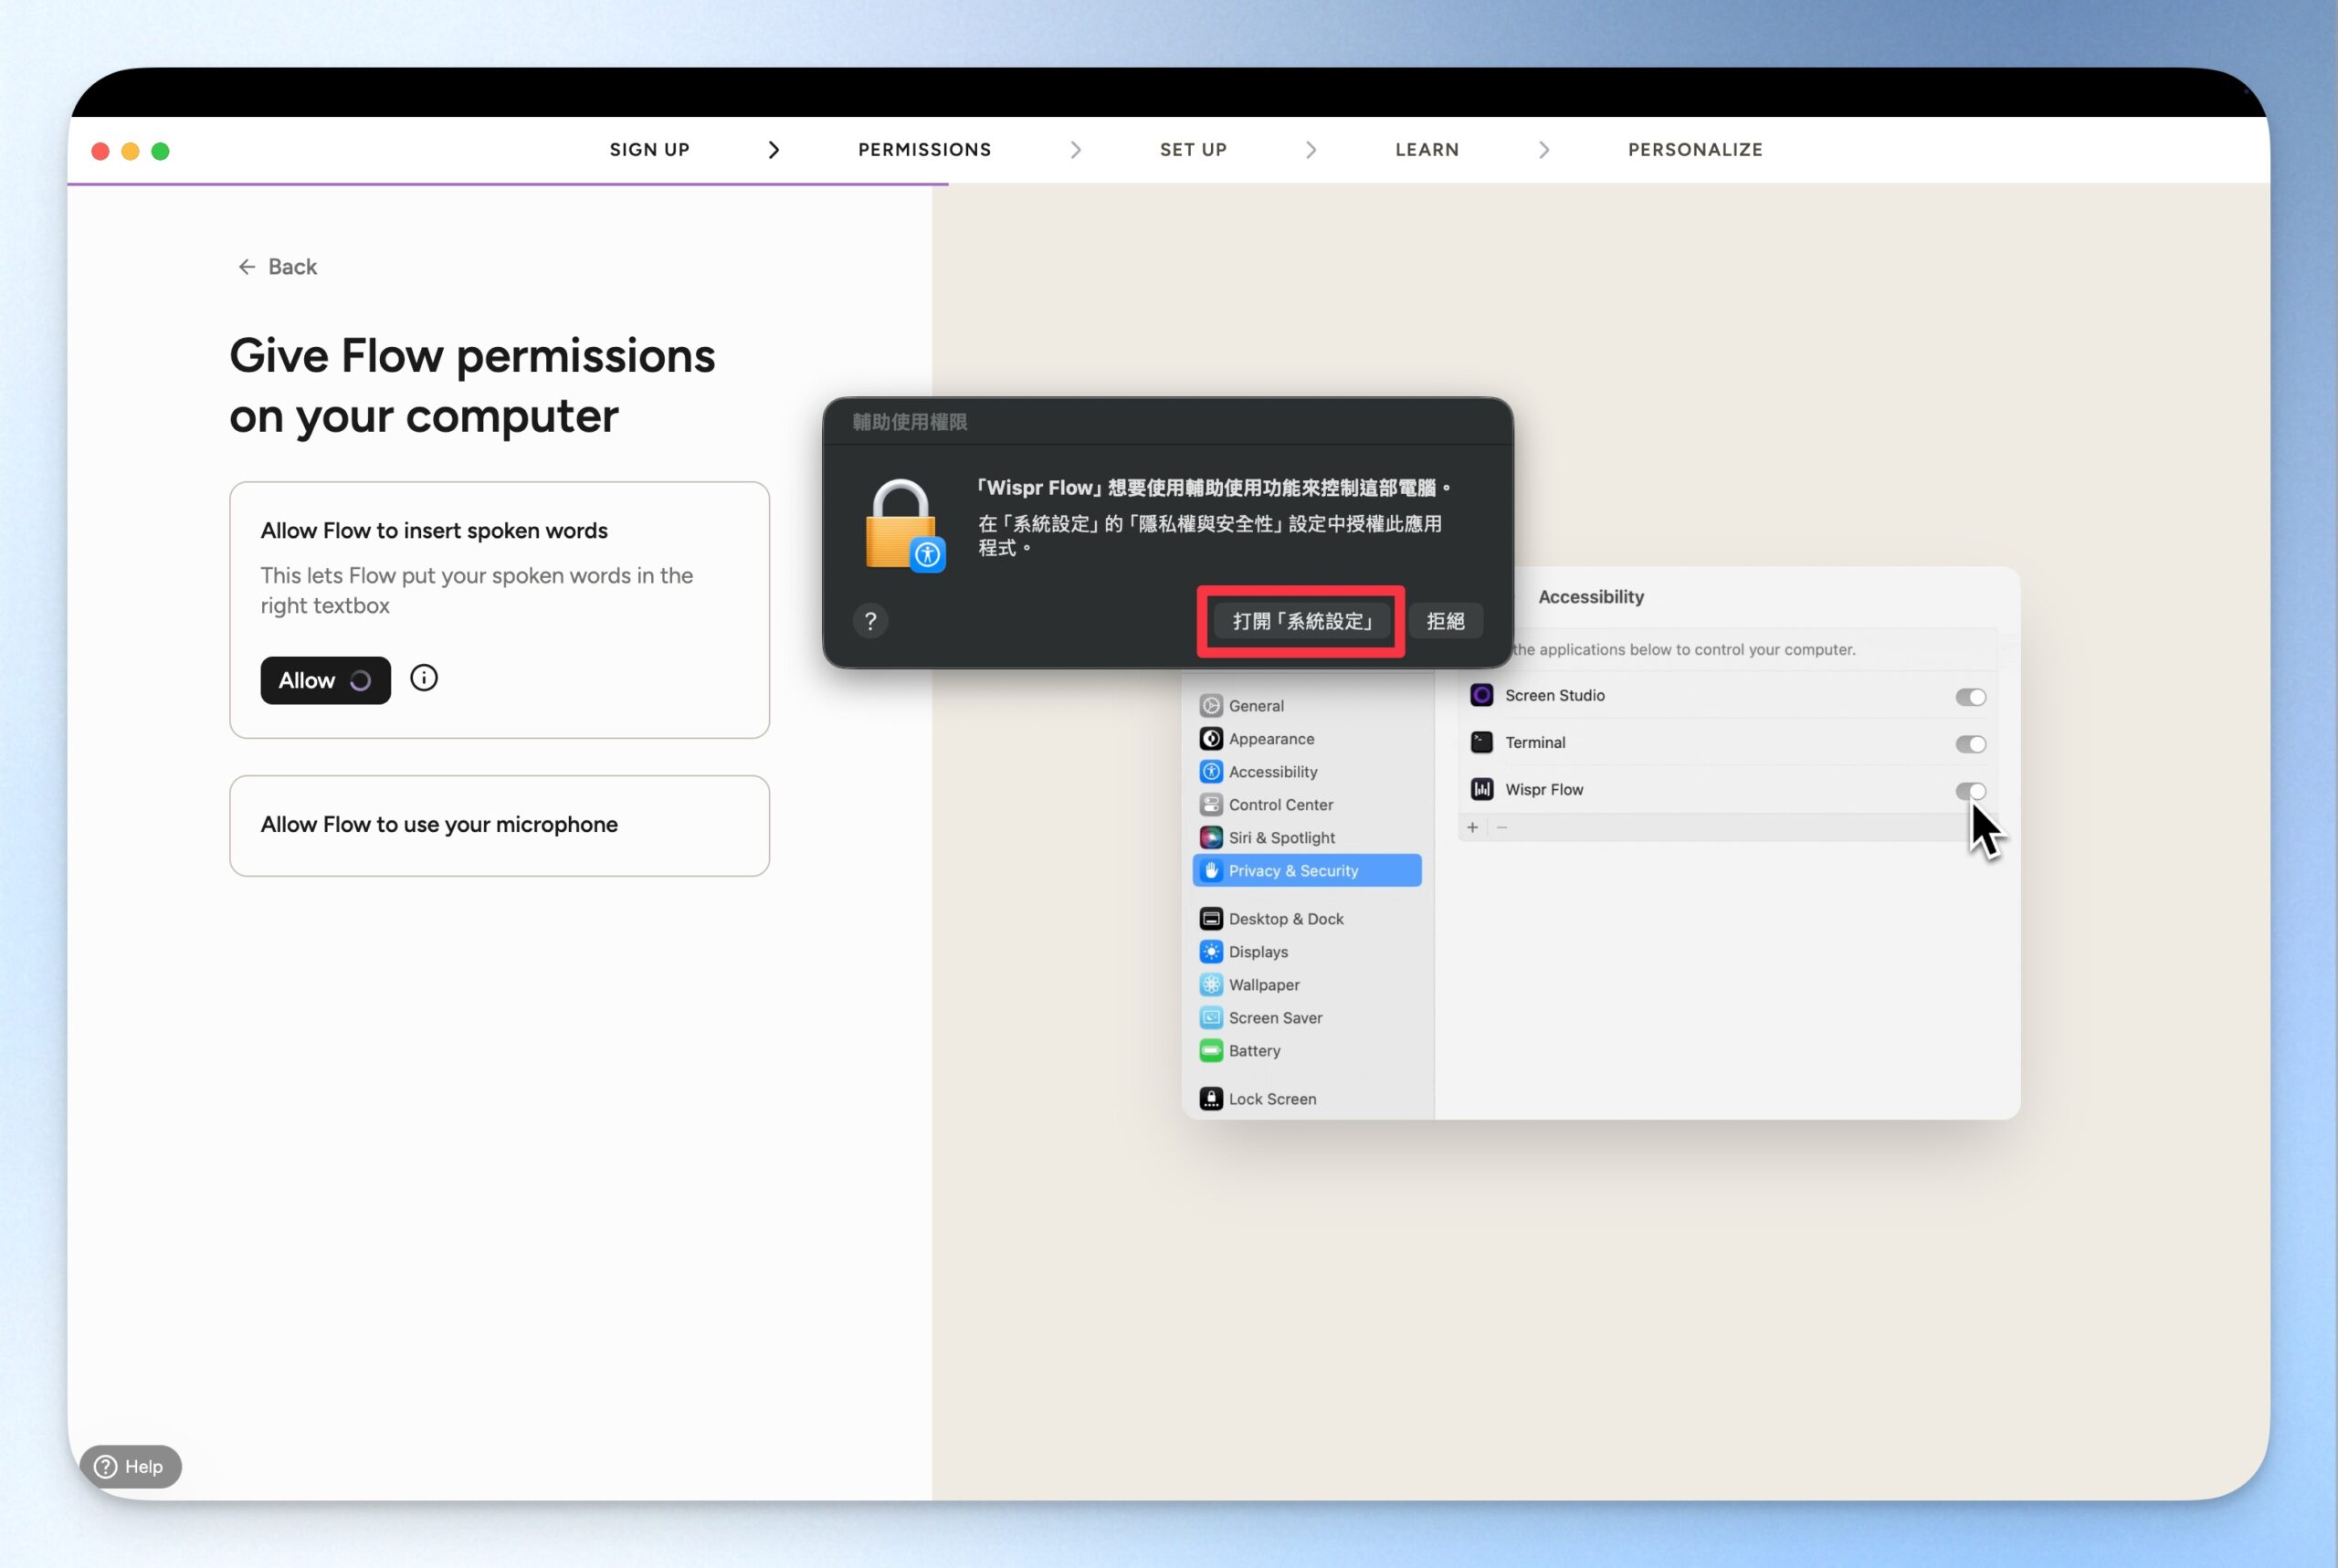The height and width of the screenshot is (1568, 2338).
Task: Click the Terminal app icon in list
Action: (x=1481, y=742)
